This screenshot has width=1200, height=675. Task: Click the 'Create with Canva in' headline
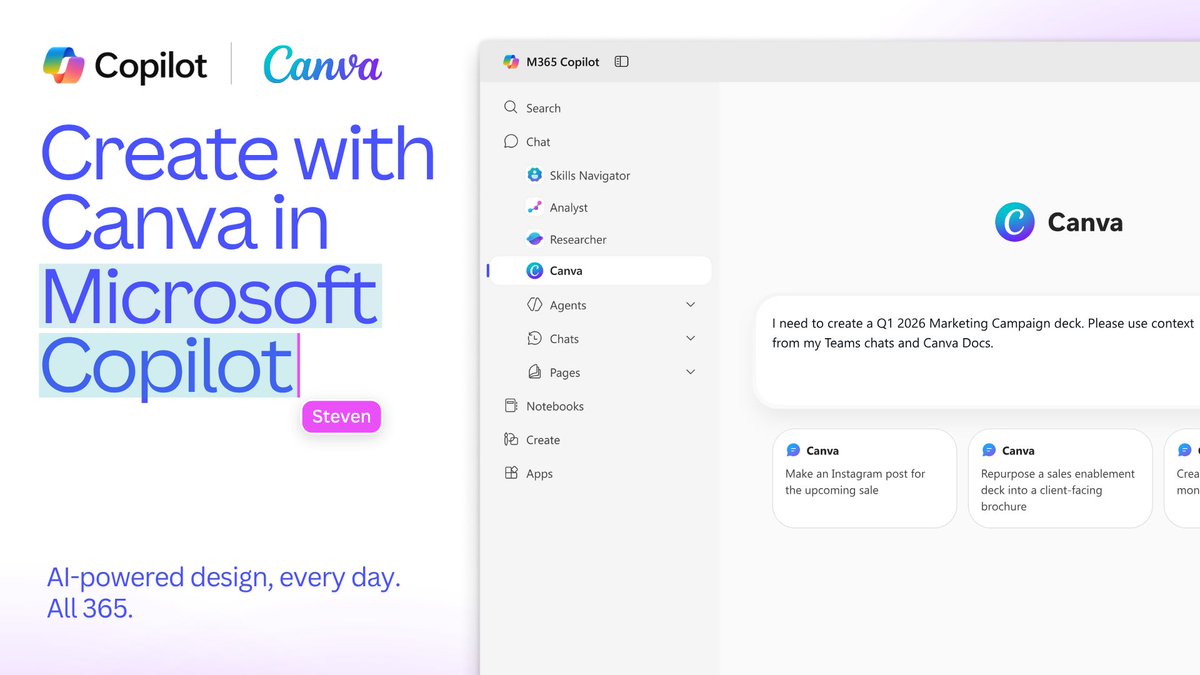pyautogui.click(x=238, y=189)
